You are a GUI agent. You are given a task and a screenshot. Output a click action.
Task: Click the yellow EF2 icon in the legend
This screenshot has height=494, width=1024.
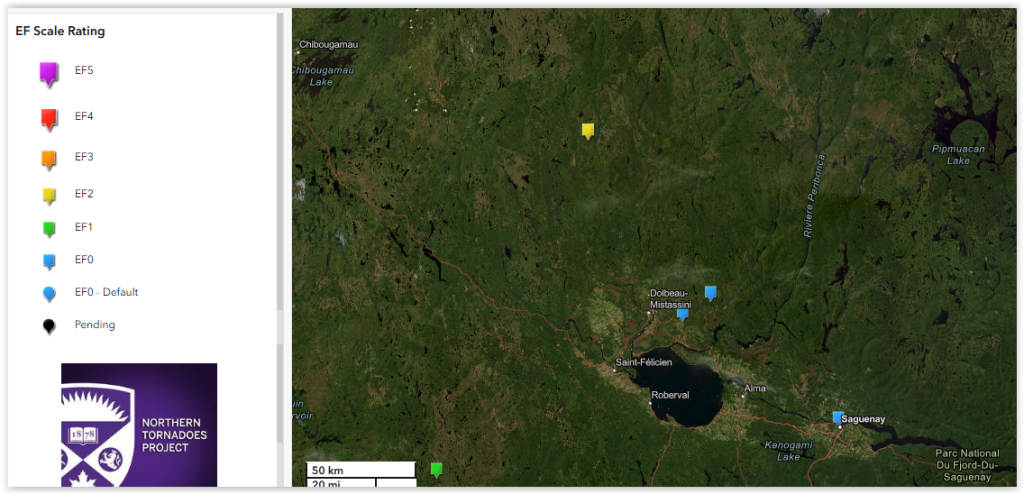(48, 195)
